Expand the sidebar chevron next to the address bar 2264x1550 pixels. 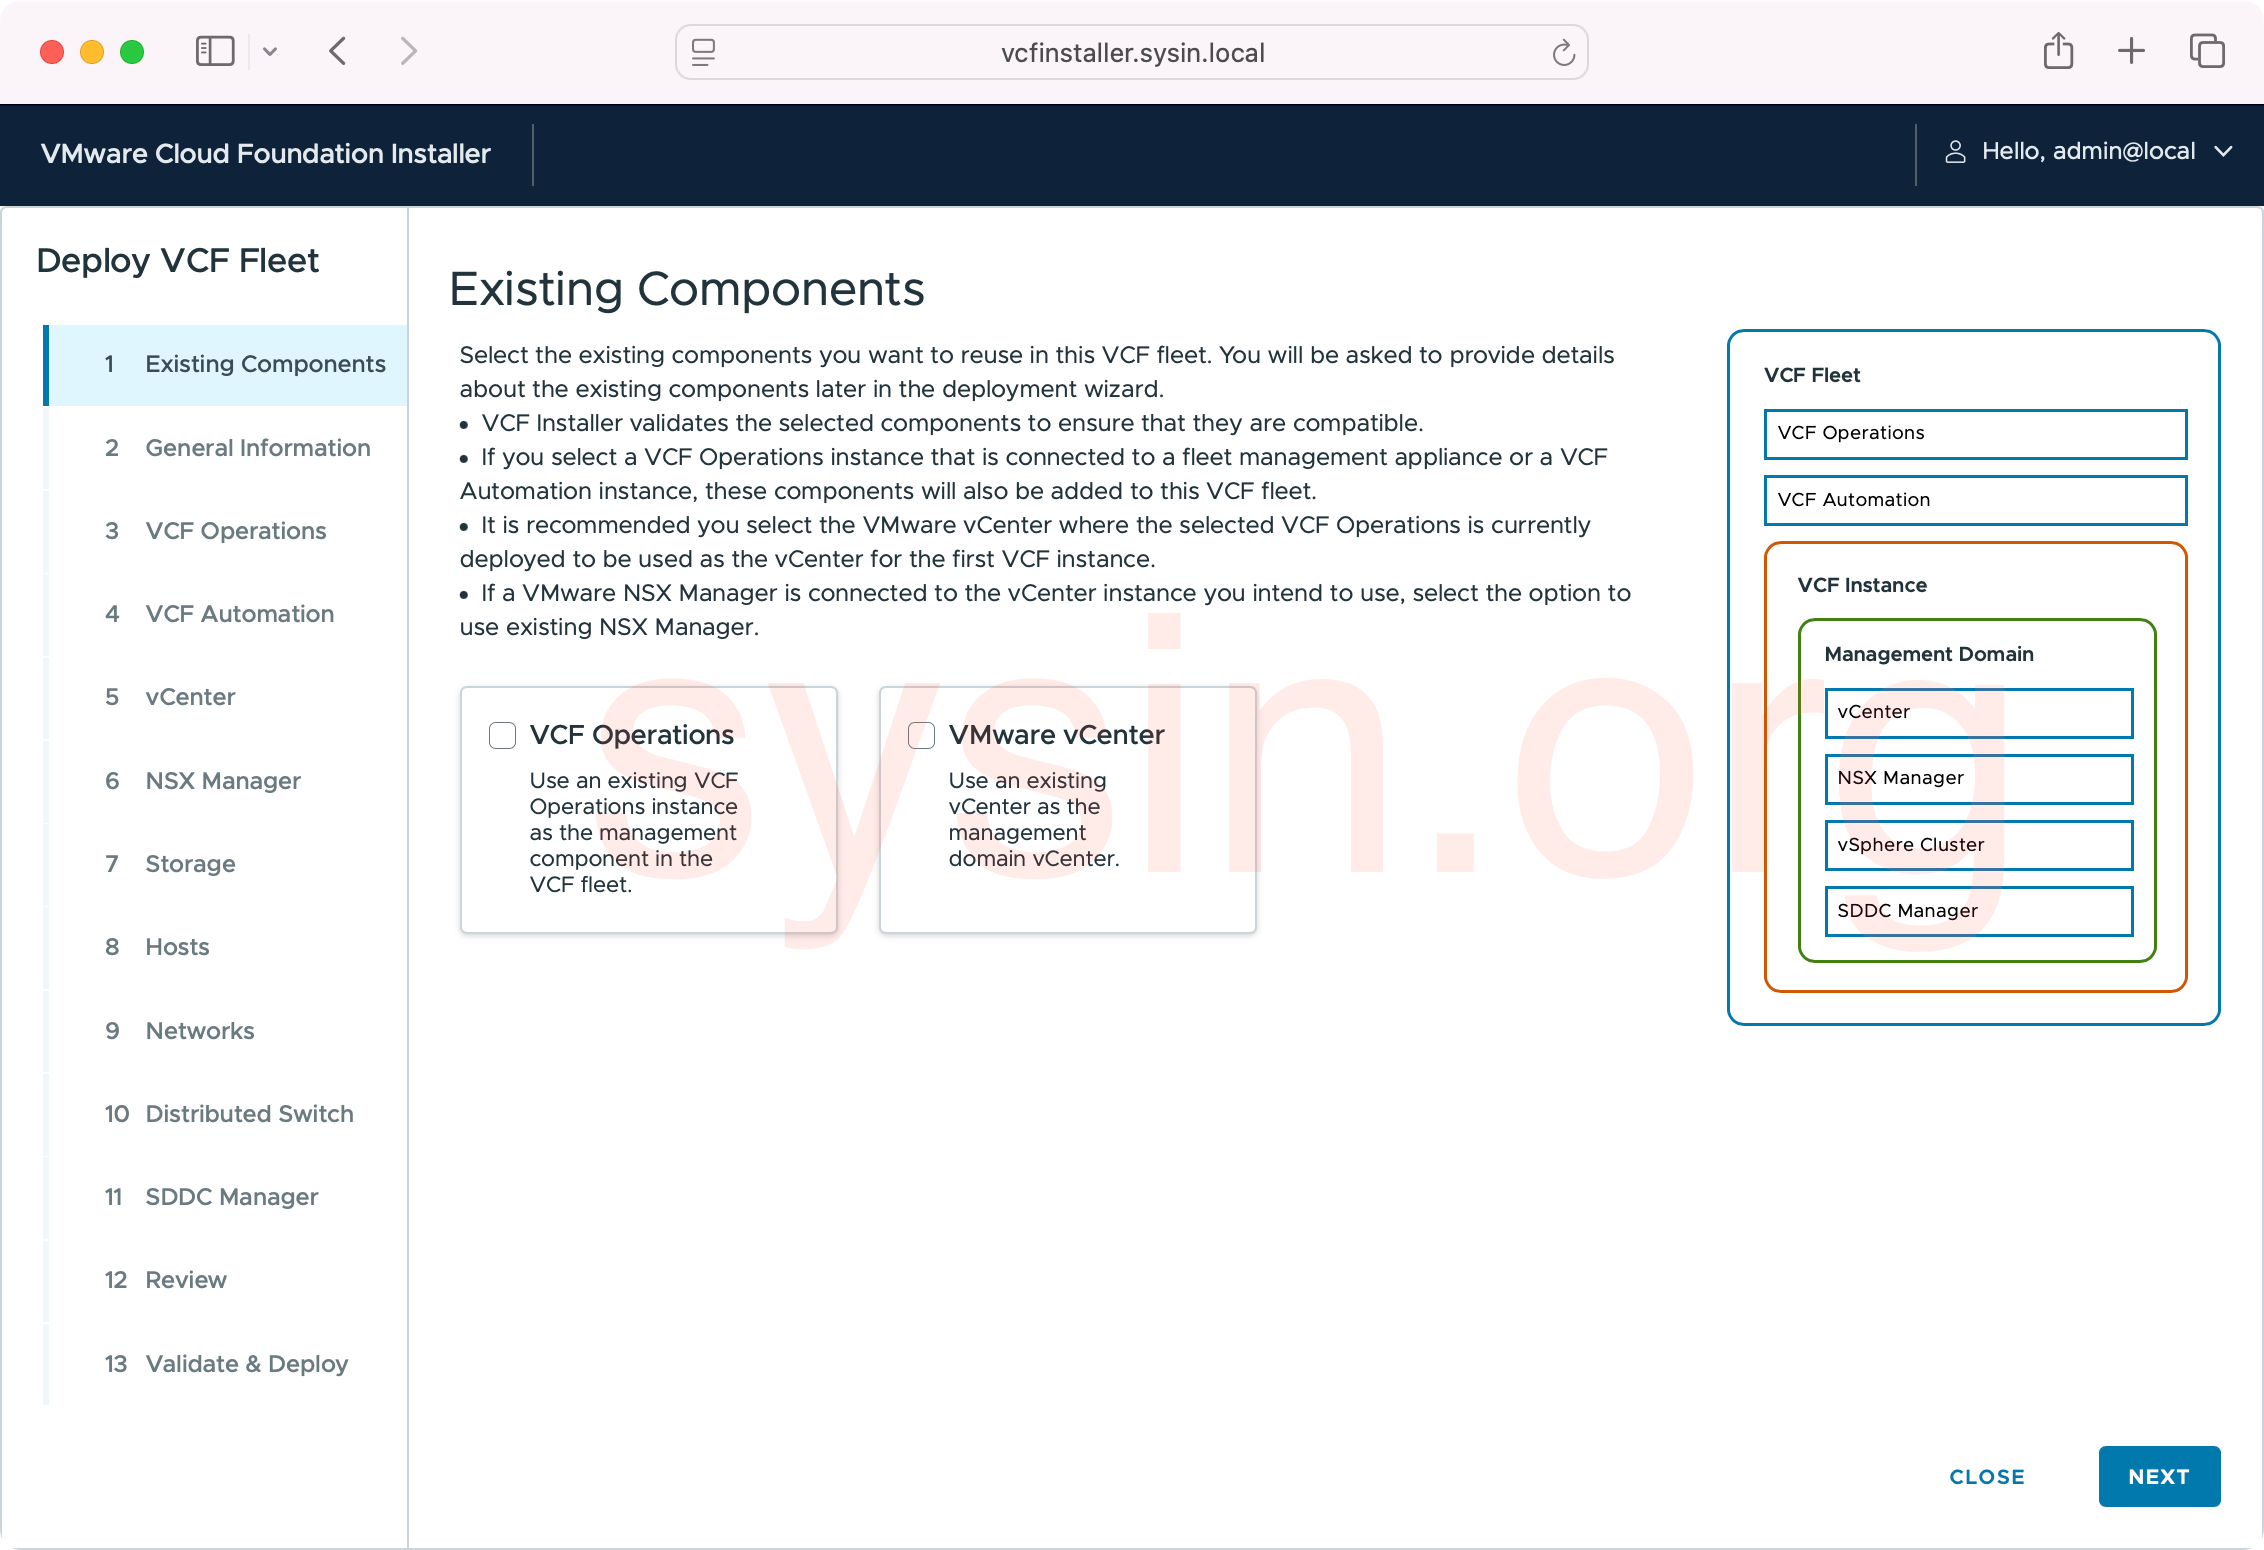[270, 51]
